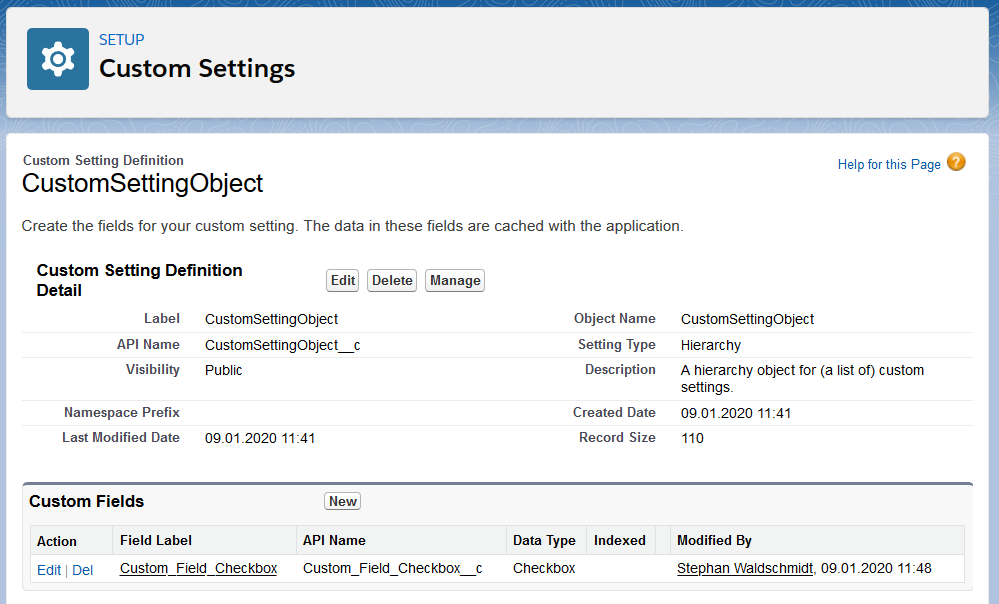Click the Edit button for the definition
999x604 pixels.
pyautogui.click(x=343, y=280)
